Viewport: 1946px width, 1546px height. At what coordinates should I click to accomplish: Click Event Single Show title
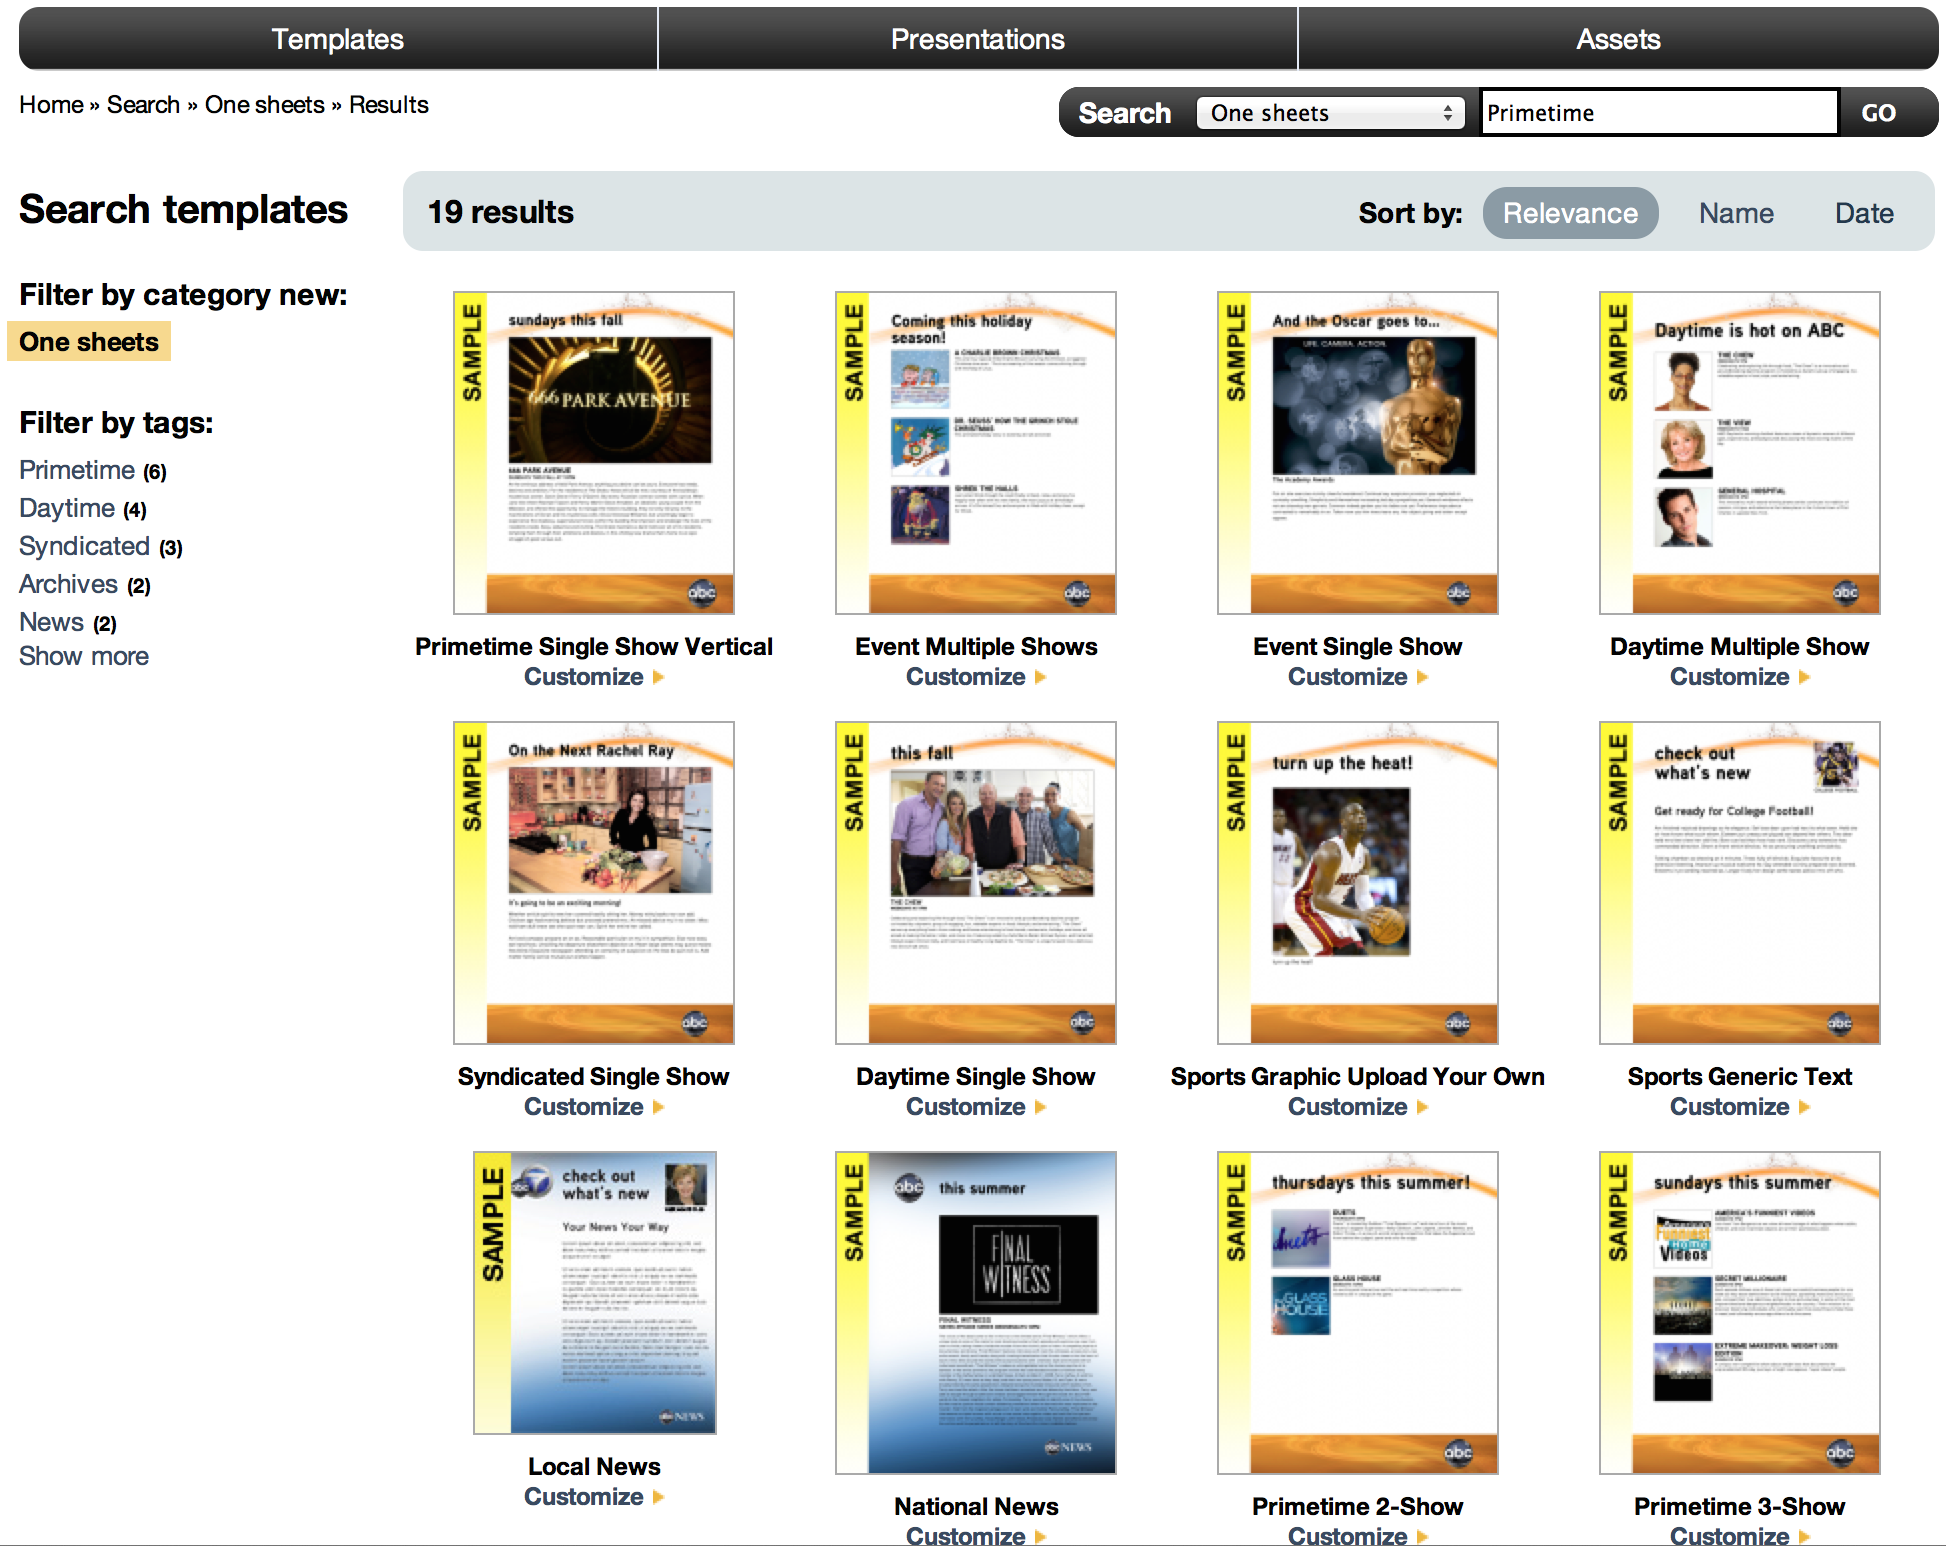point(1358,647)
